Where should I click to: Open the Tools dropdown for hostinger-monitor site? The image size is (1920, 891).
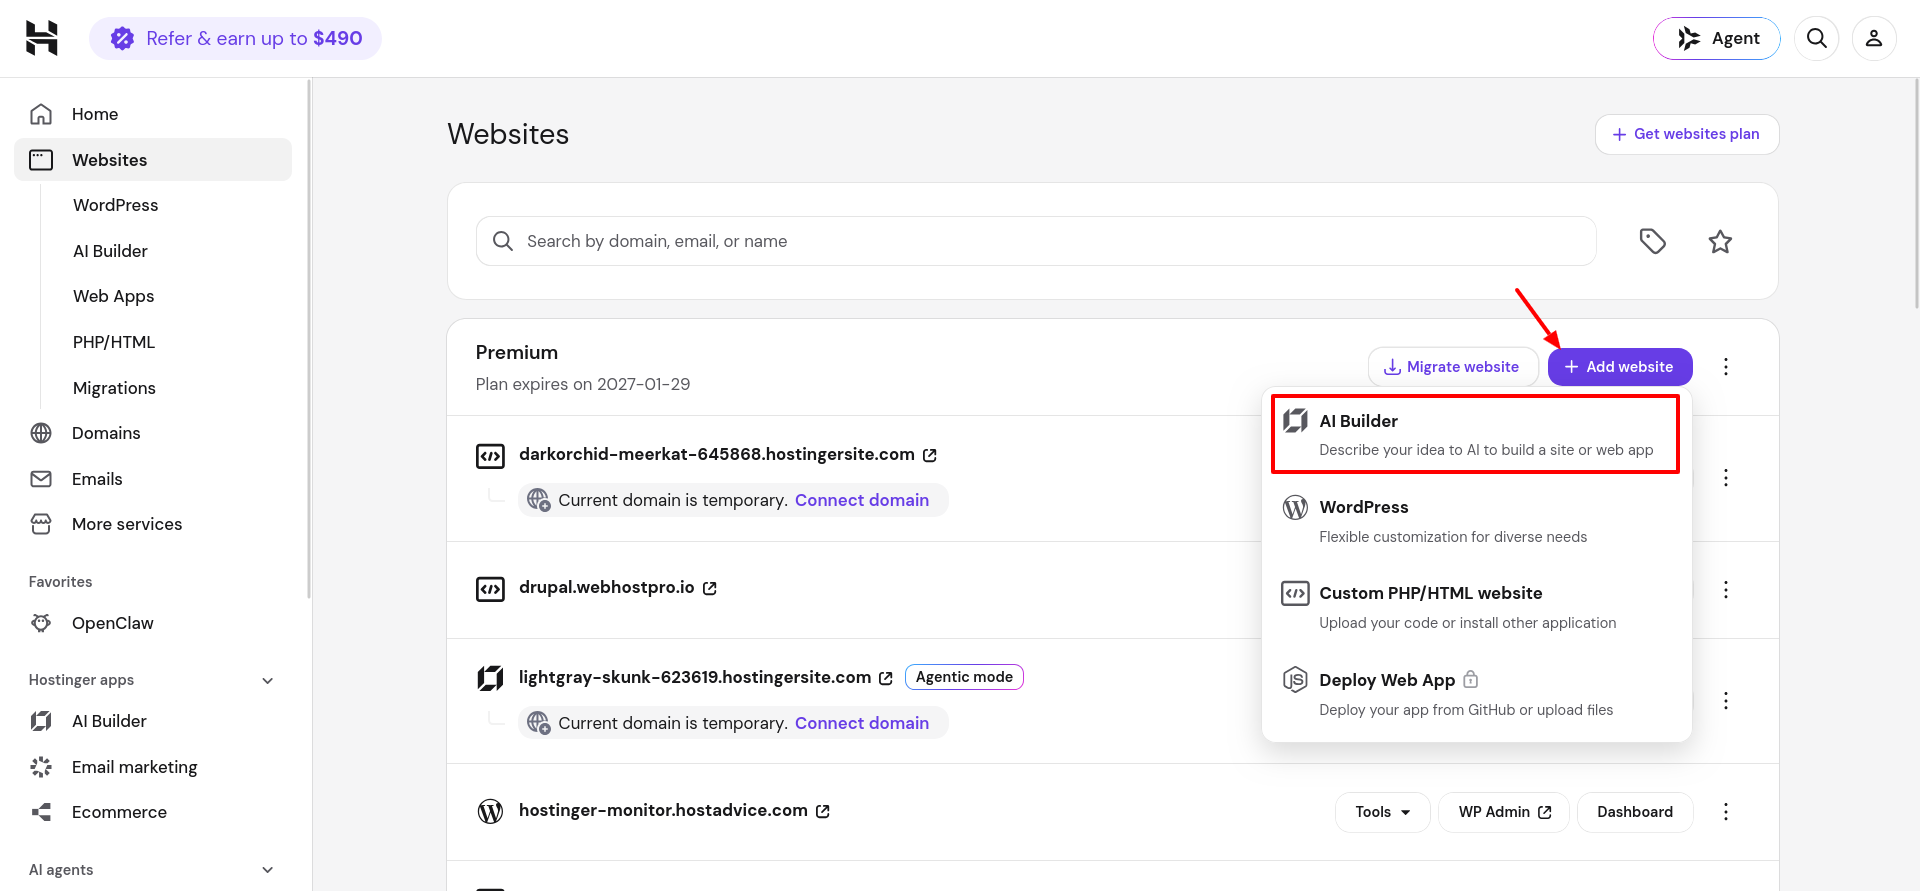tap(1383, 812)
